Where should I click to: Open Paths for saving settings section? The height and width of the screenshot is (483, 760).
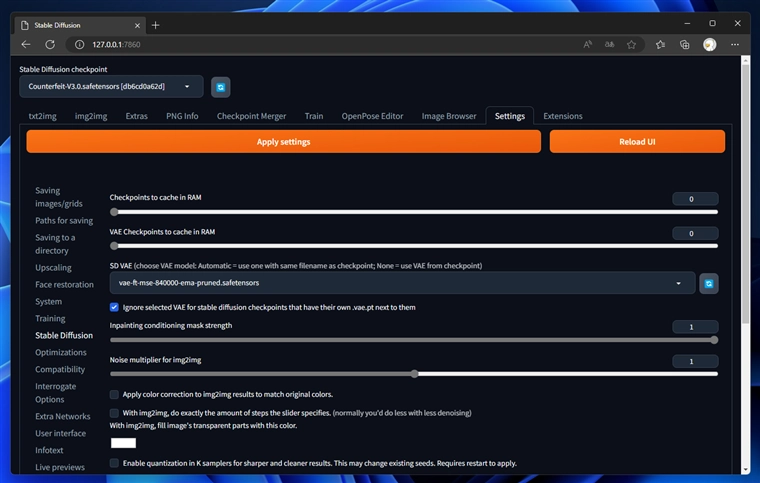pyautogui.click(x=64, y=220)
